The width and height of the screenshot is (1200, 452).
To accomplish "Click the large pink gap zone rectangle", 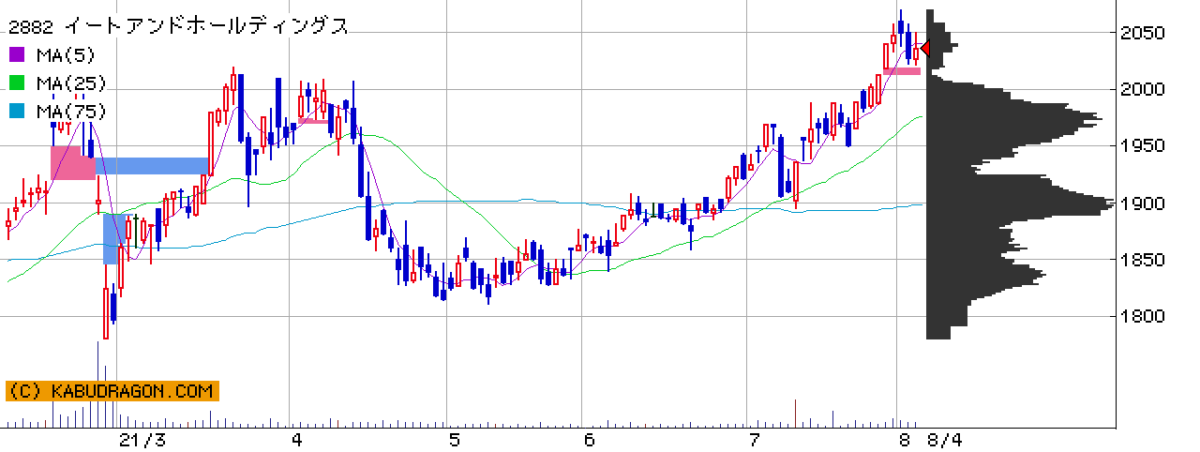I will click(x=72, y=162).
